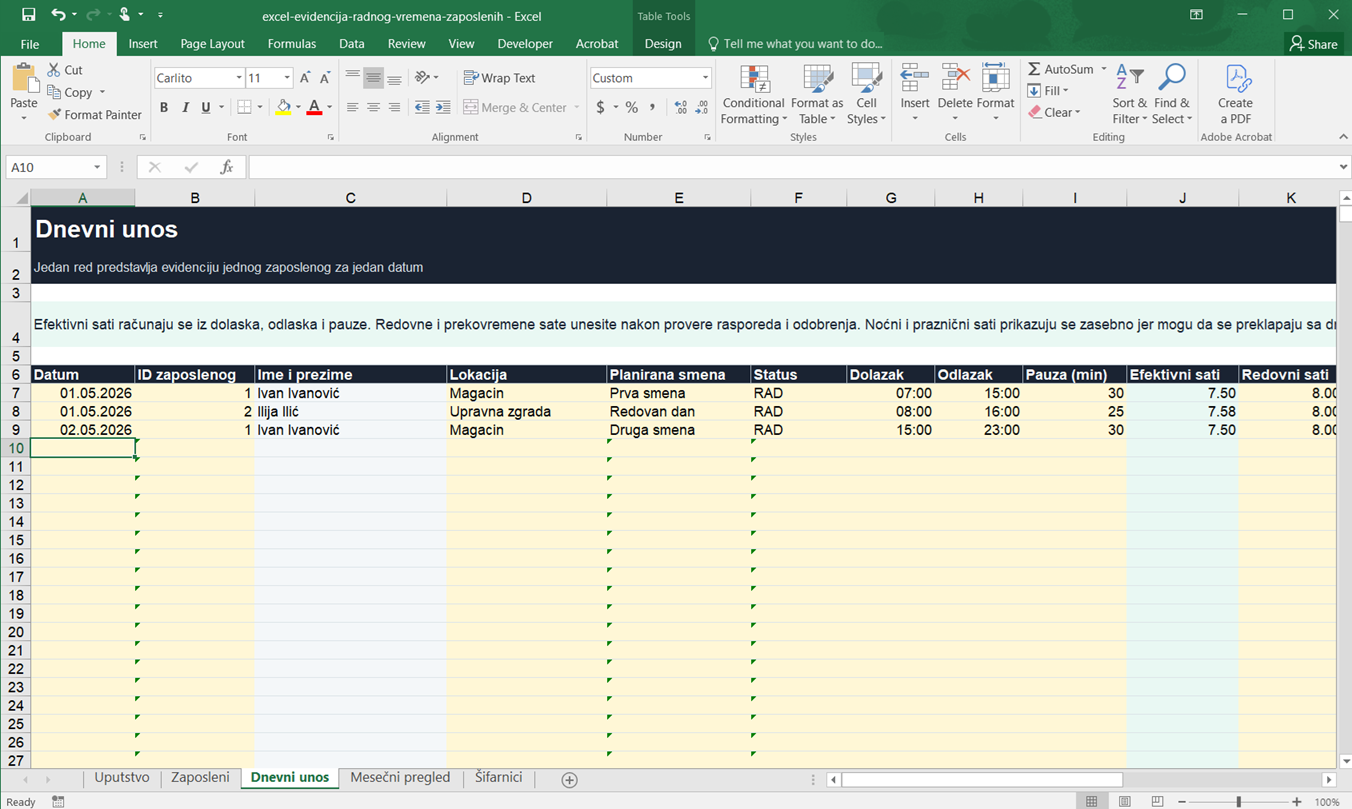Click the zoom slider handle
Viewport: 1352px width, 809px height.
point(1238,802)
